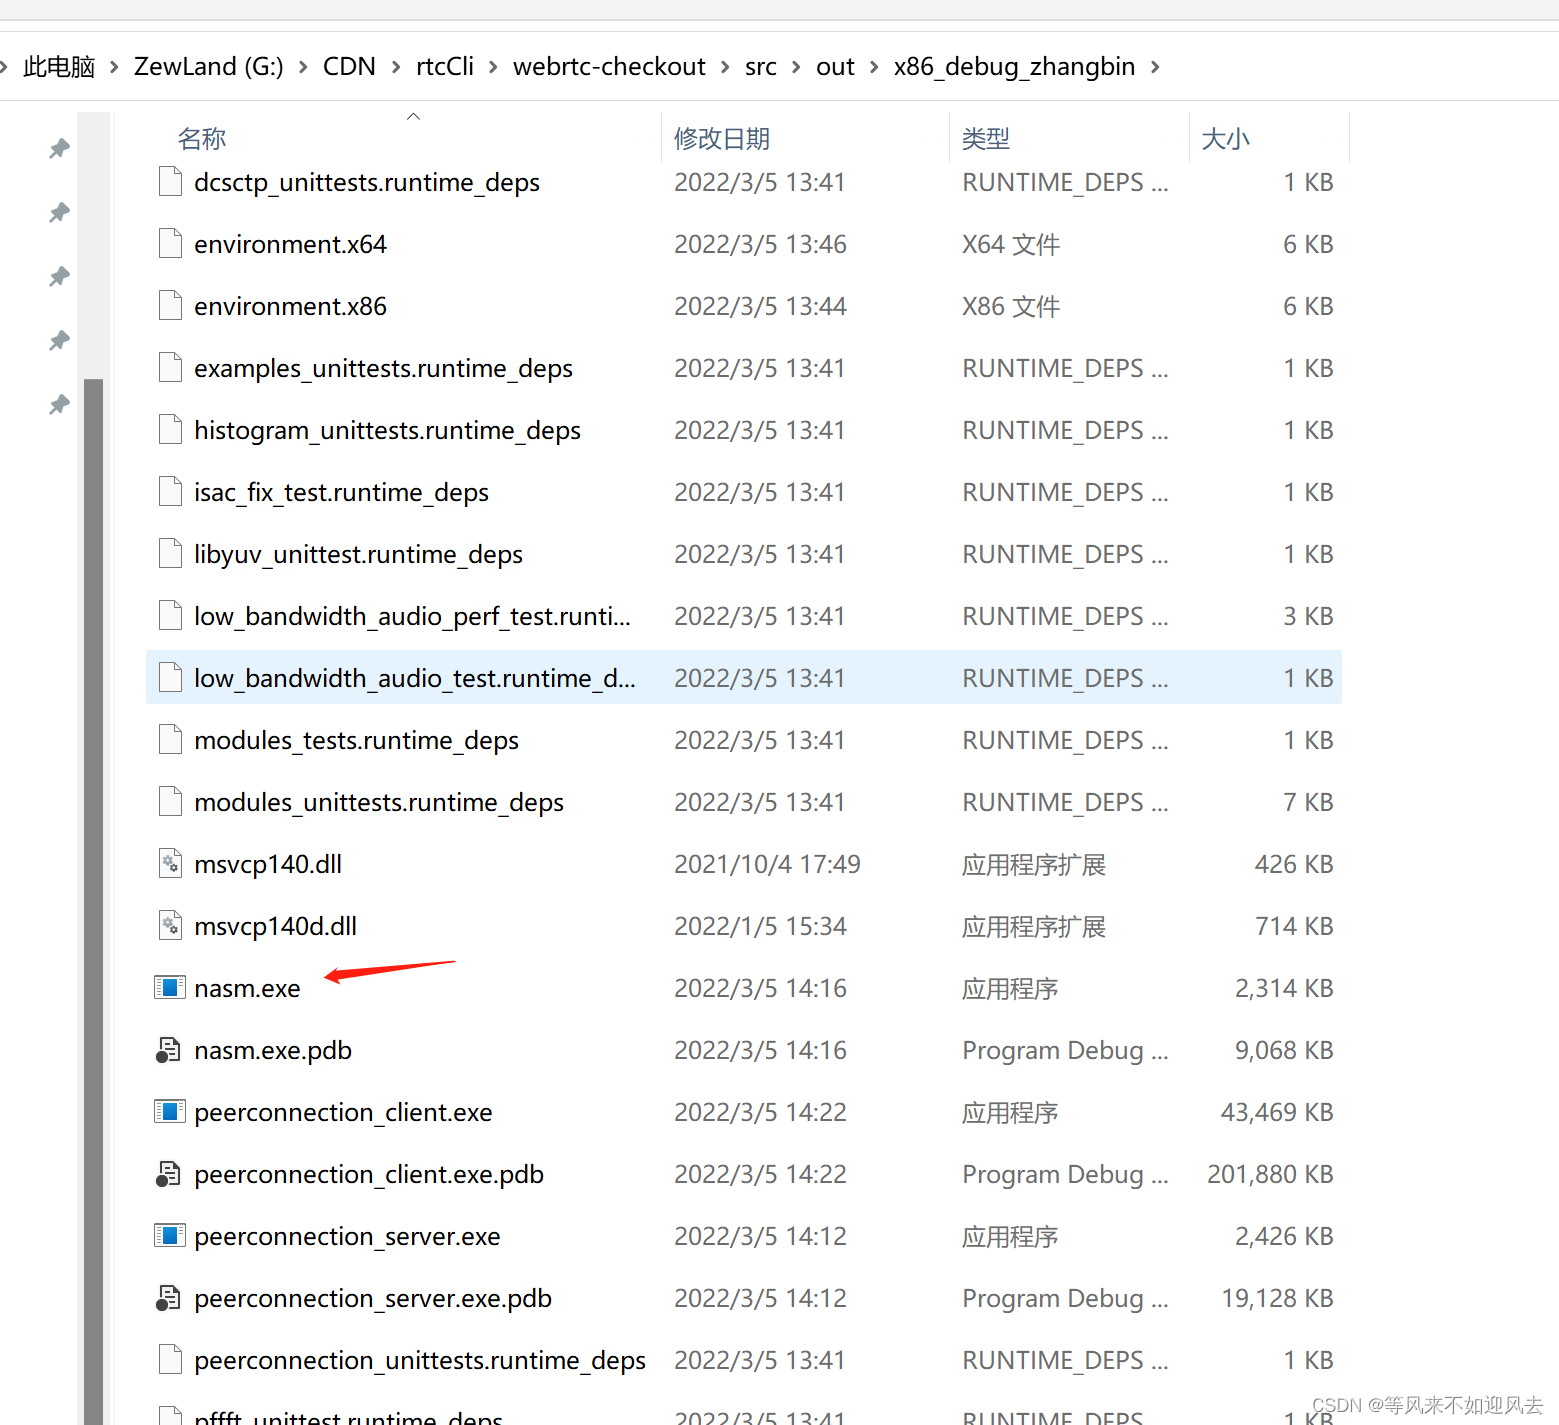Click the peerconnection_server.exe application icon

tap(170, 1236)
